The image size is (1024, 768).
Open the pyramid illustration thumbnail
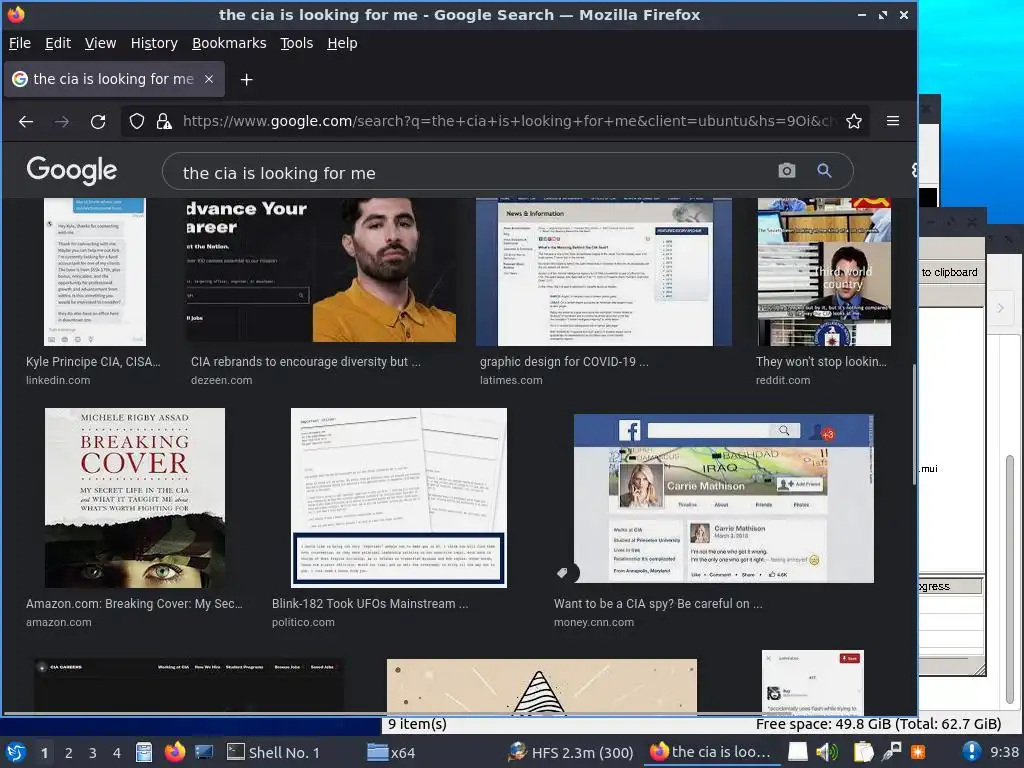[541, 686]
